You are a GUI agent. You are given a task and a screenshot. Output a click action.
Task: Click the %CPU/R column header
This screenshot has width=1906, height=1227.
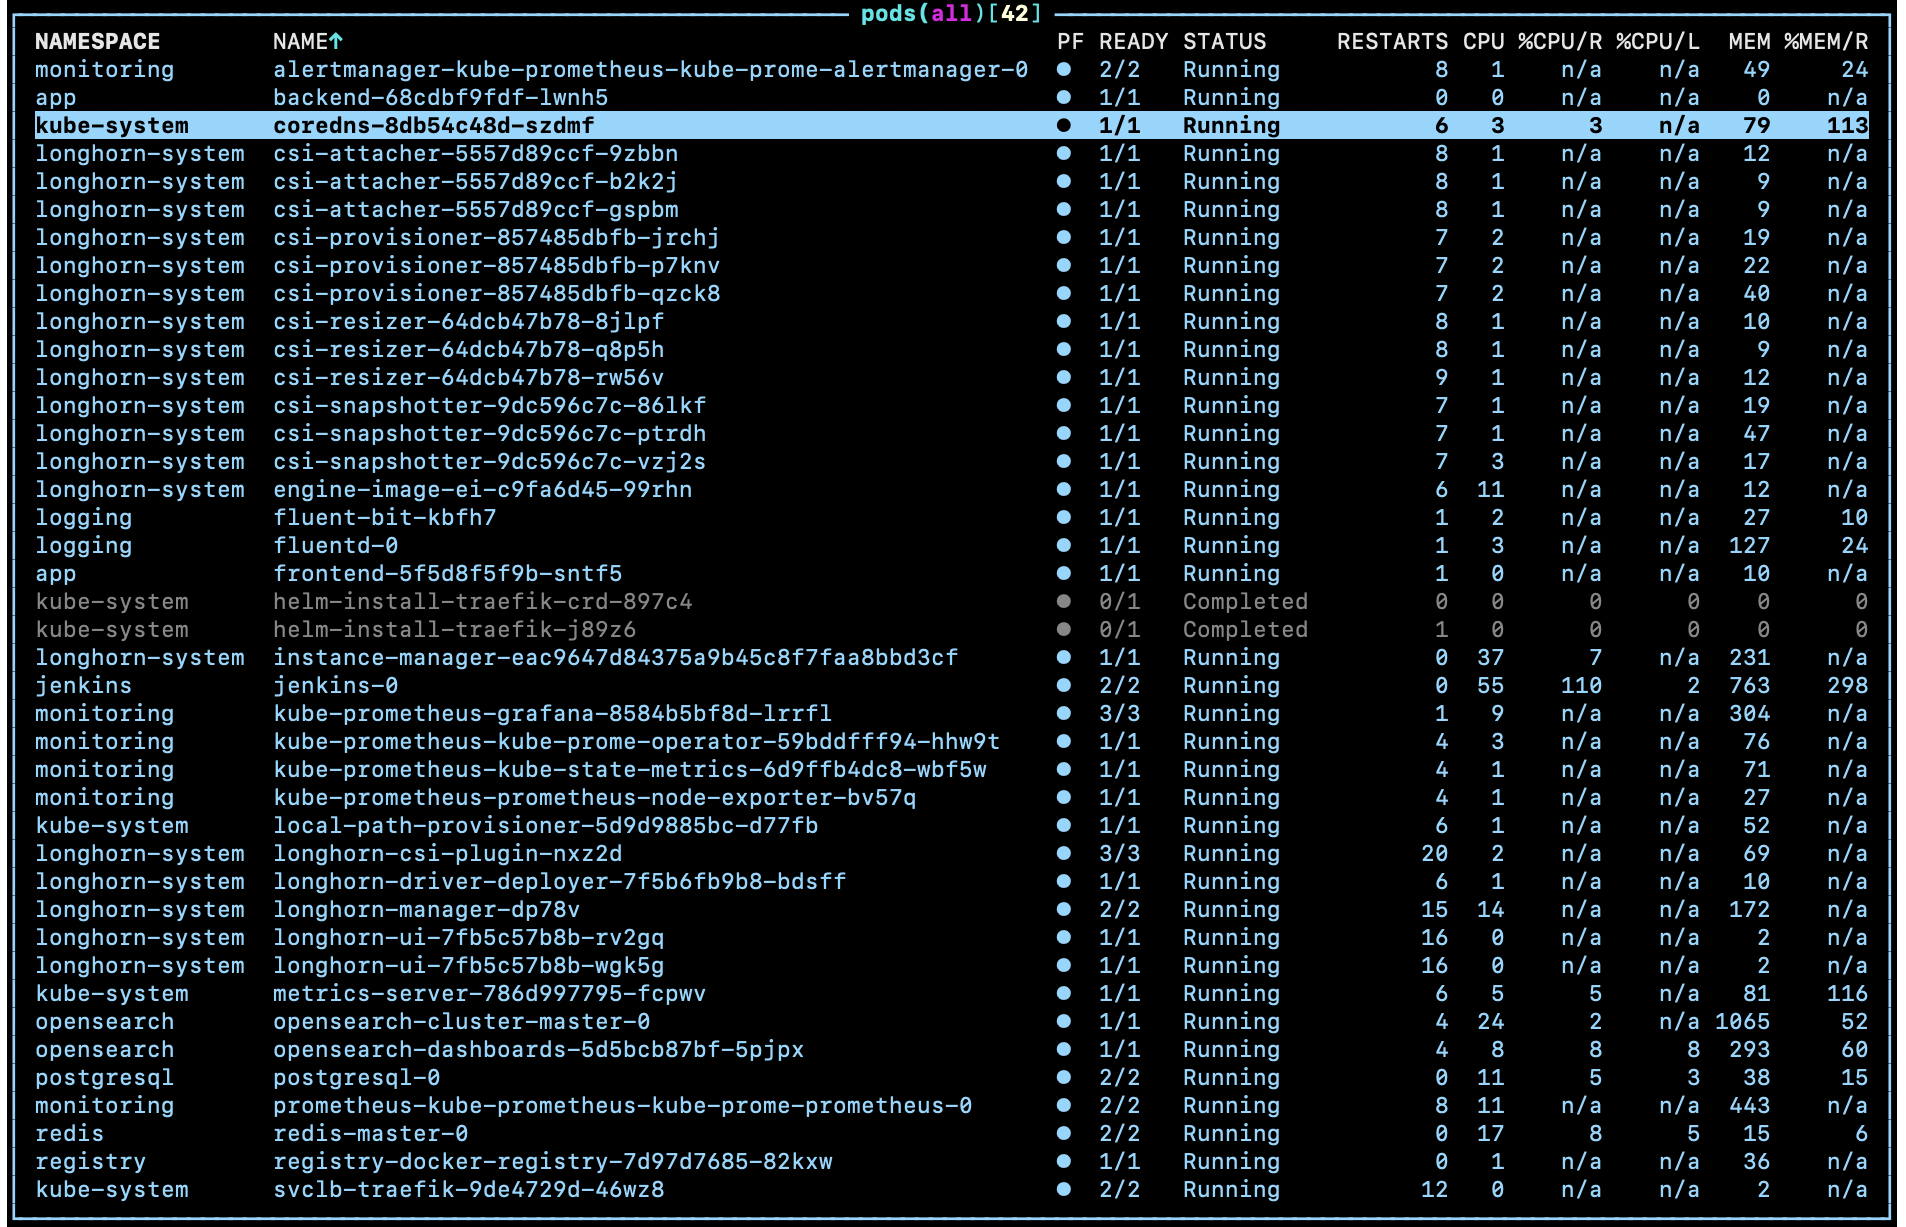click(1561, 41)
